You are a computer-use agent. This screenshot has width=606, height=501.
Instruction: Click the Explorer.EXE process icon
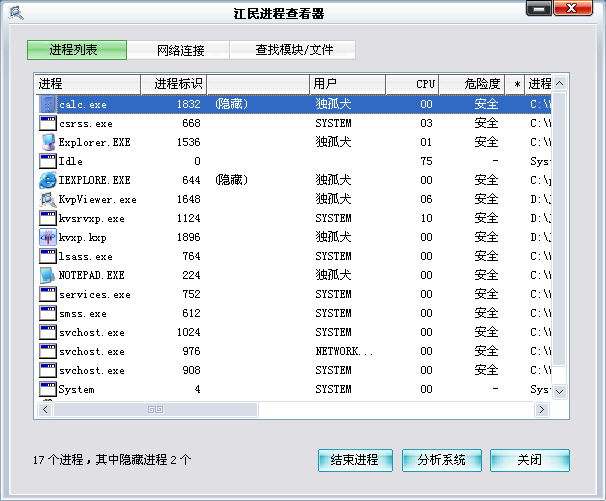tap(48, 142)
